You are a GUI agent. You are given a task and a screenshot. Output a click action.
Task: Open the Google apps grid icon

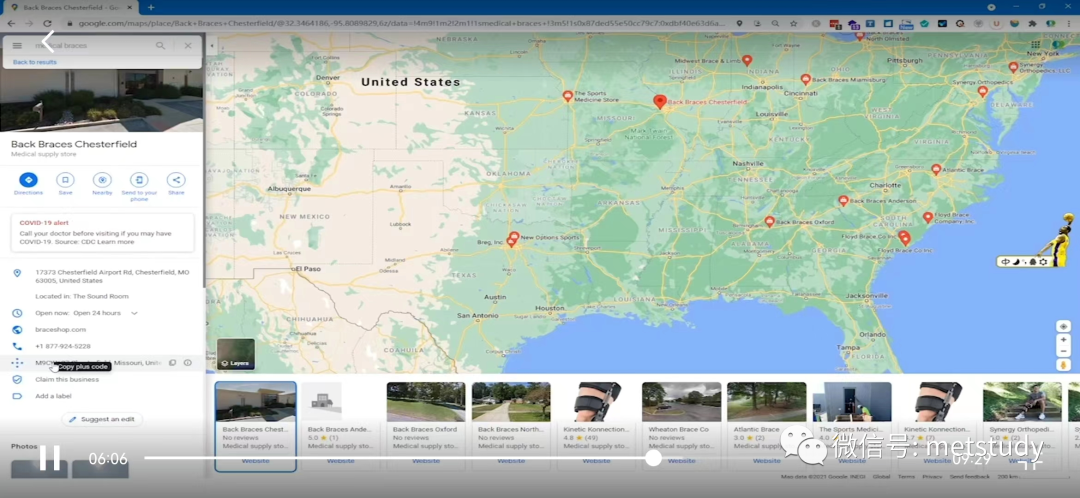1035,45
